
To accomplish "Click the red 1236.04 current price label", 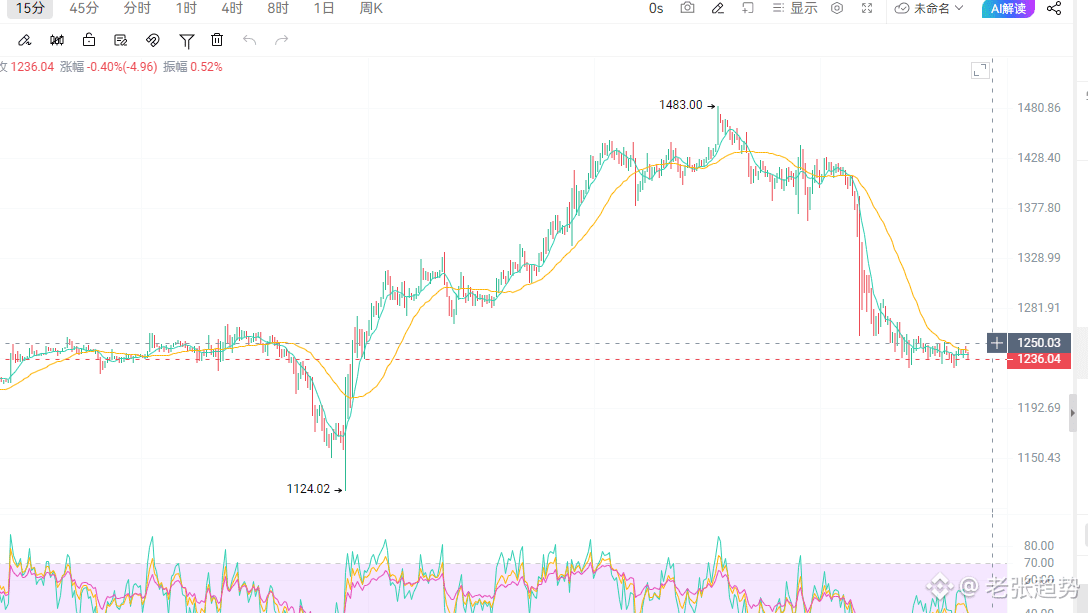I will (1039, 359).
